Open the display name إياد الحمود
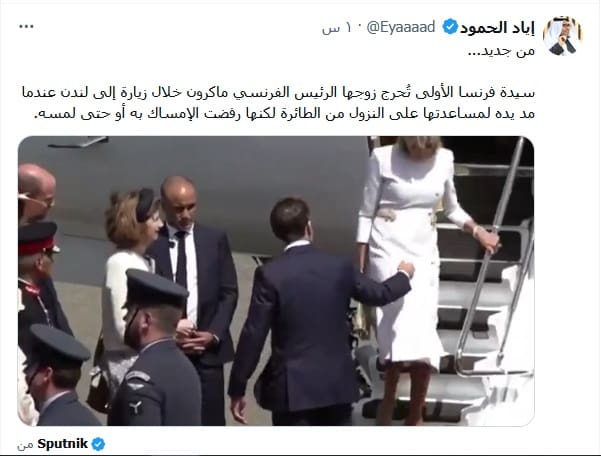This screenshot has width=601, height=456. (x=497, y=28)
